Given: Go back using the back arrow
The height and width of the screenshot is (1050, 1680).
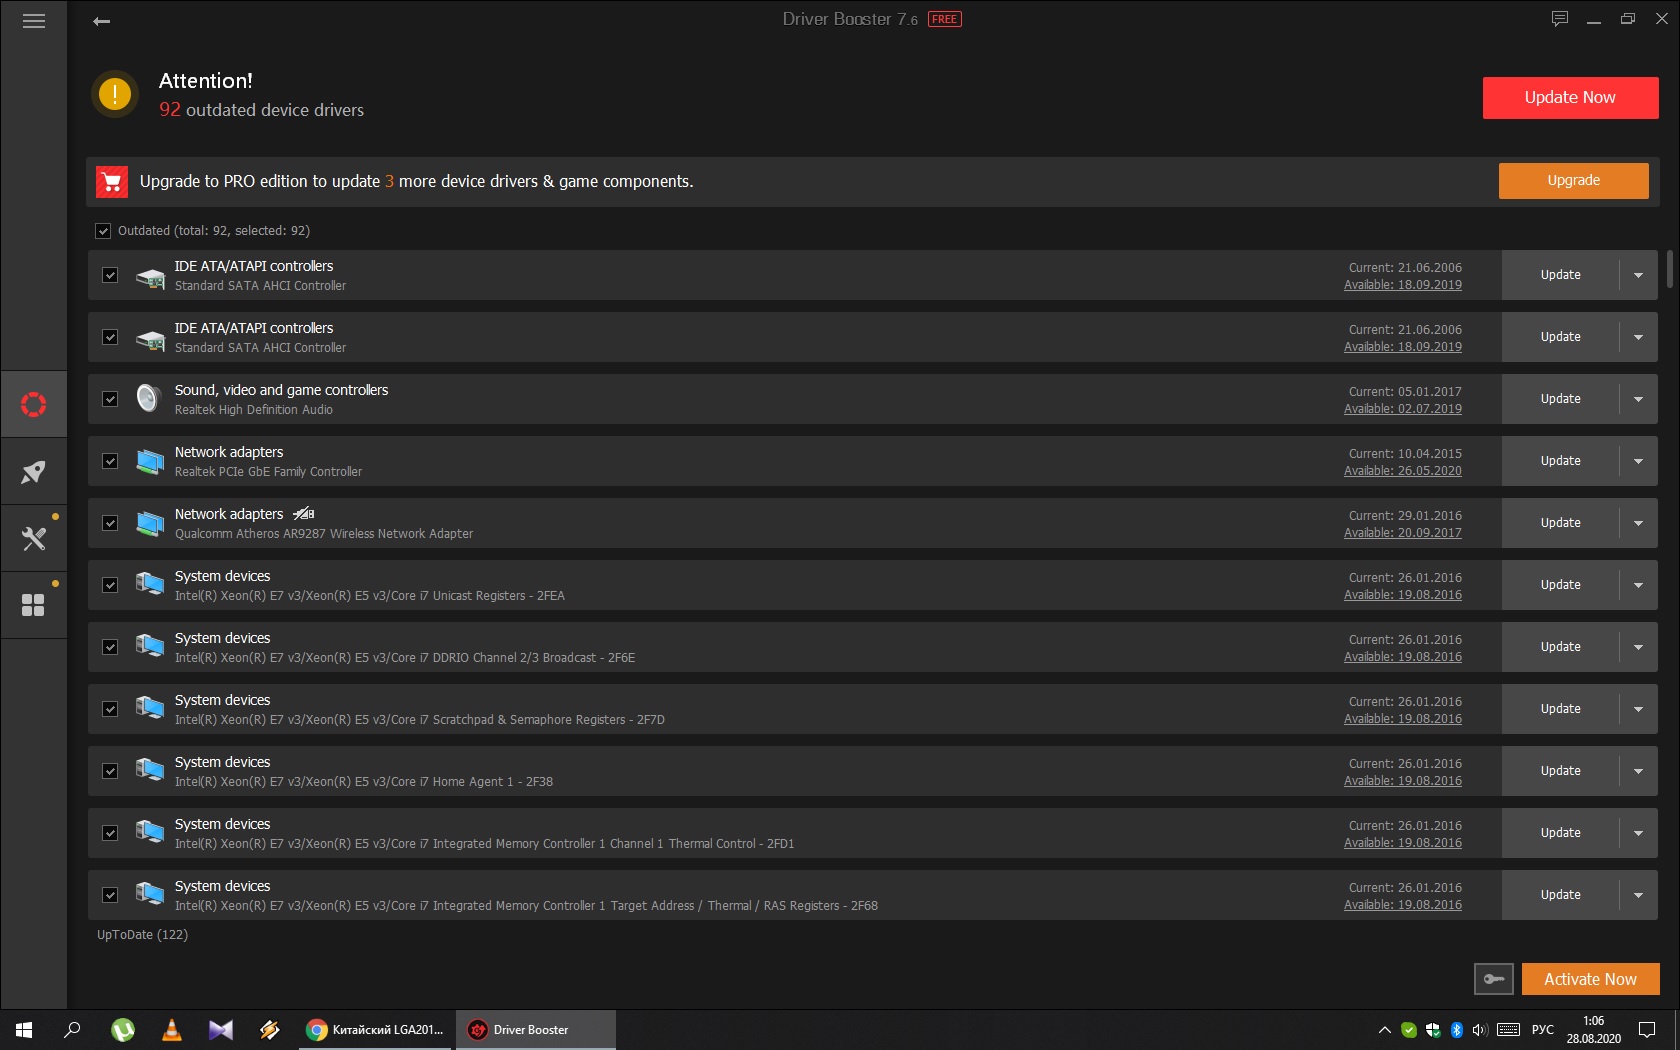Looking at the screenshot, I should pos(101,21).
